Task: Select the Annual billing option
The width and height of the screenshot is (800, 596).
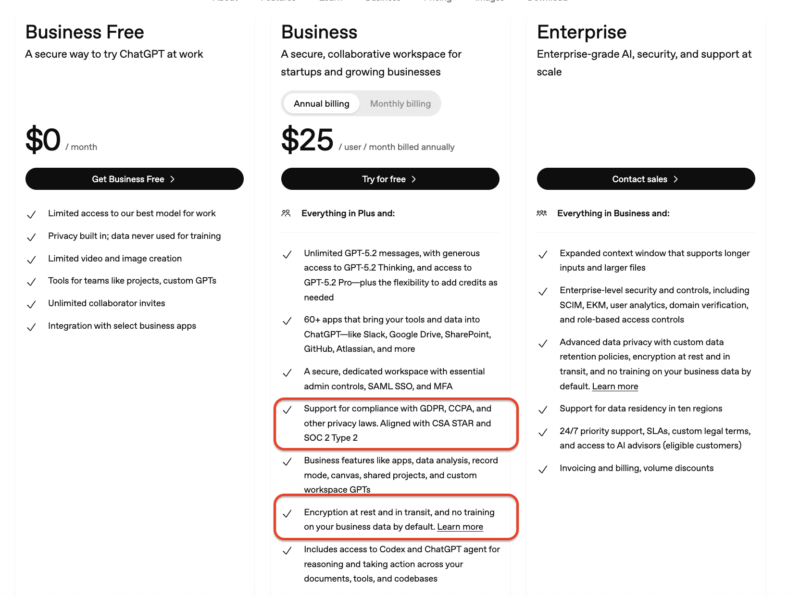Action: 321,104
